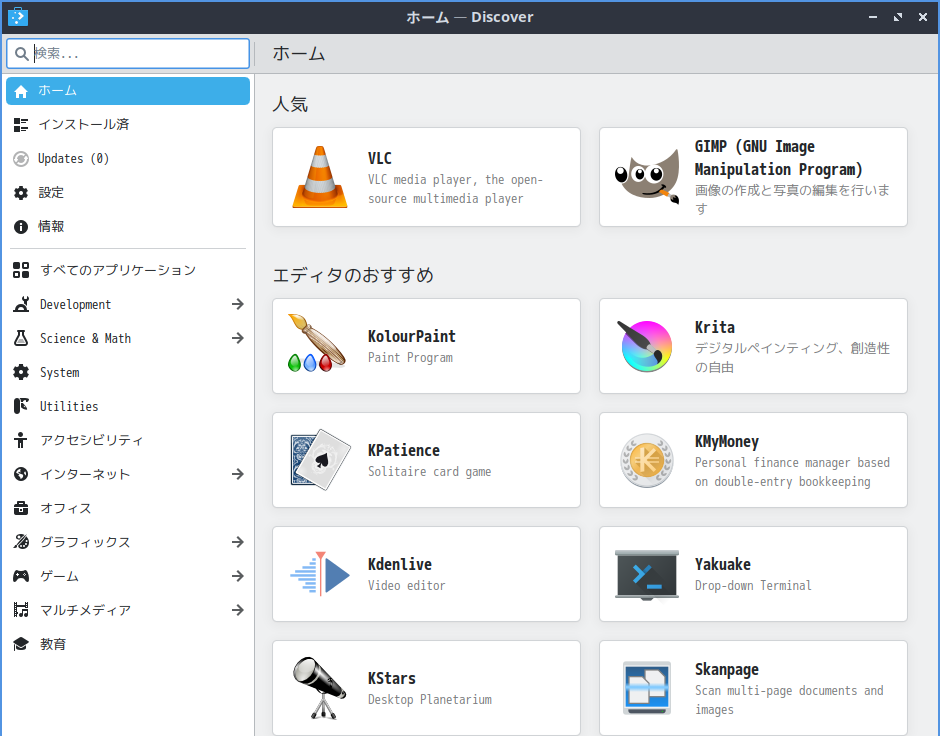Click the KStars telescope icon

320,687
